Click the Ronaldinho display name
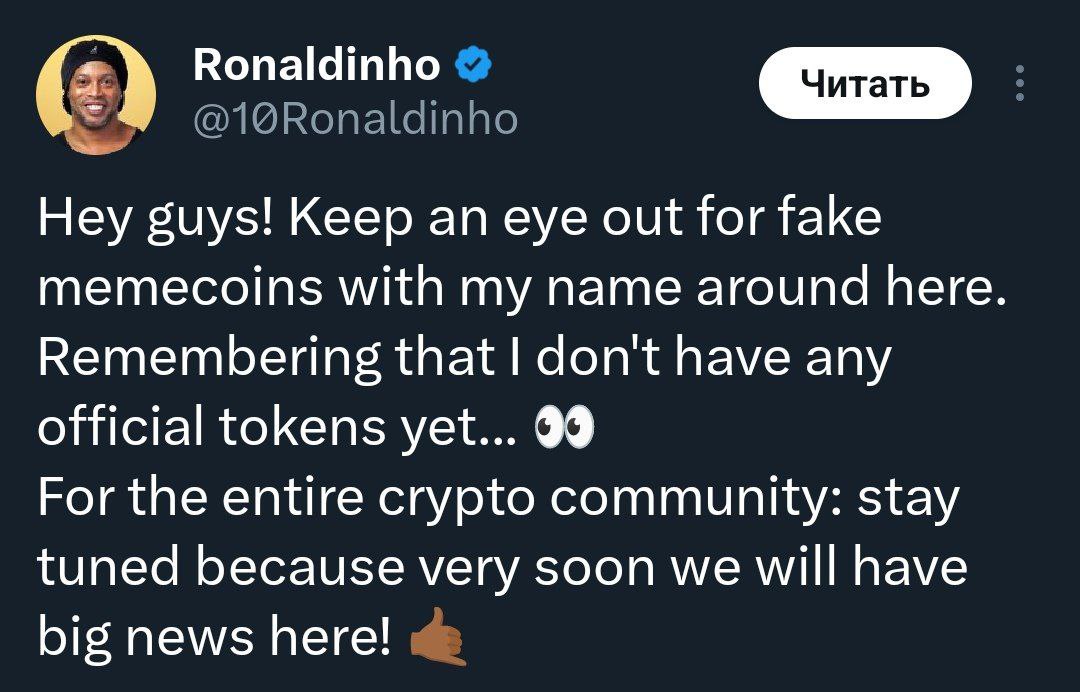This screenshot has height=692, width=1080. (315, 66)
